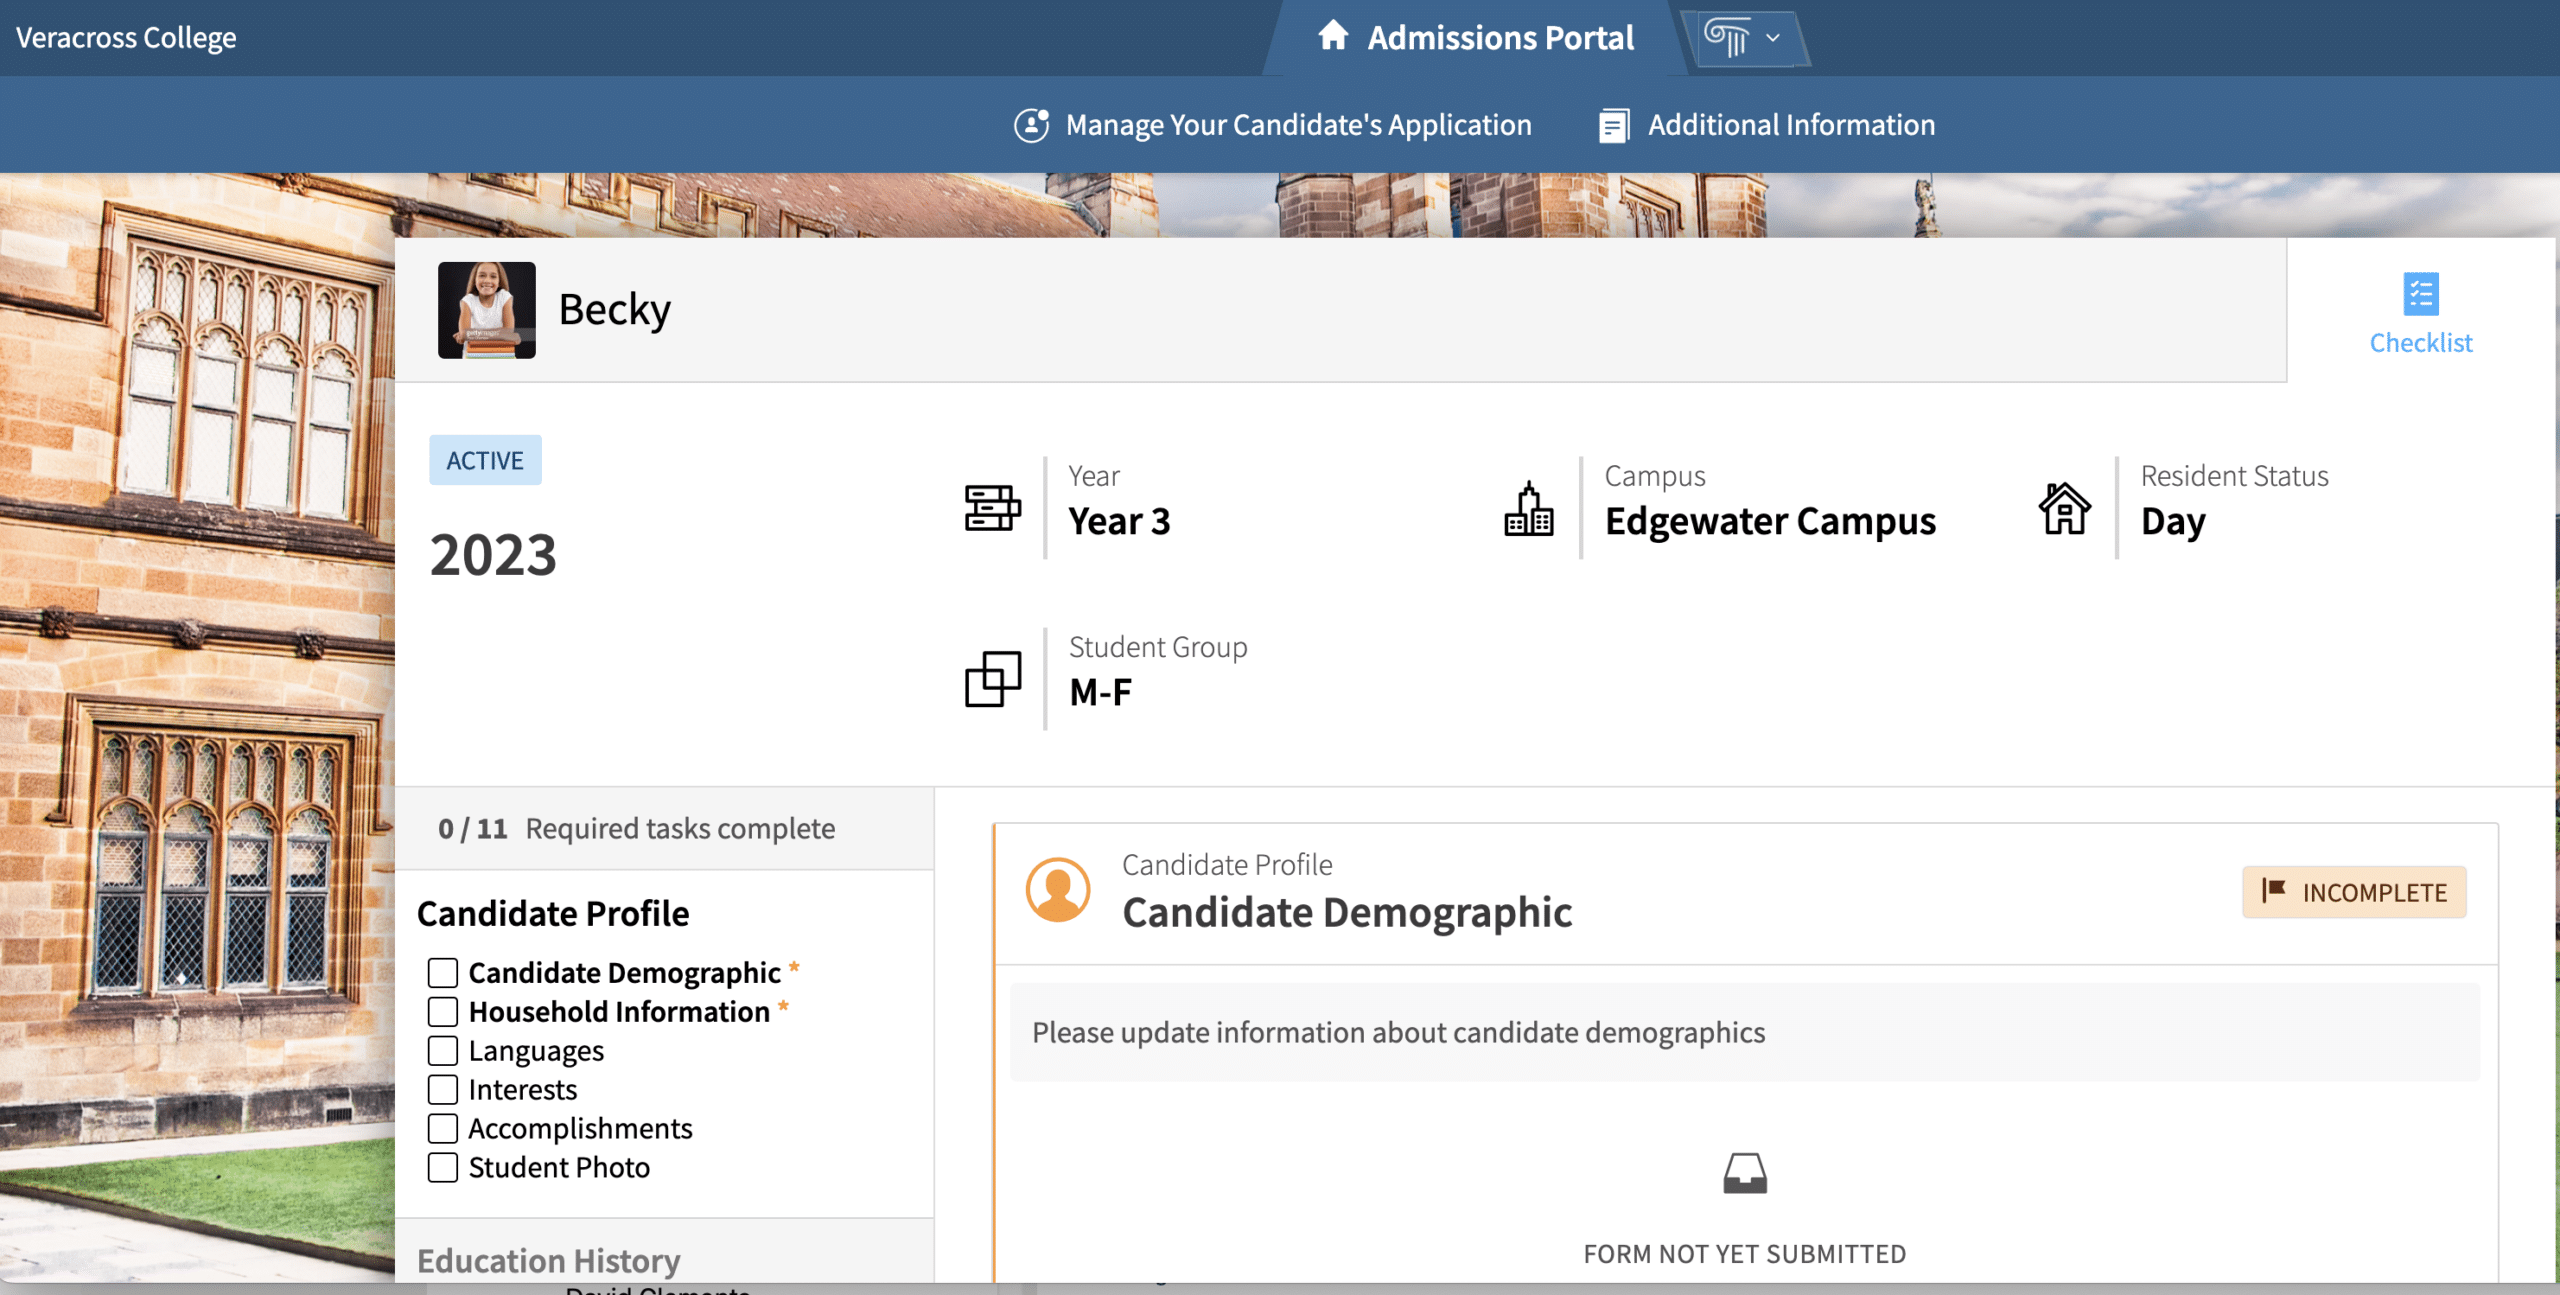Click the INCOMPLETE status button
2560x1295 pixels.
click(x=2354, y=892)
